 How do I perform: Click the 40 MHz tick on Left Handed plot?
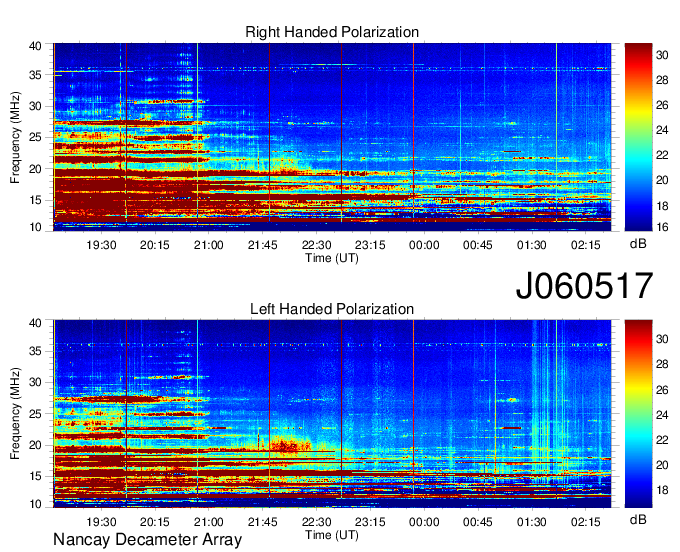35,323
